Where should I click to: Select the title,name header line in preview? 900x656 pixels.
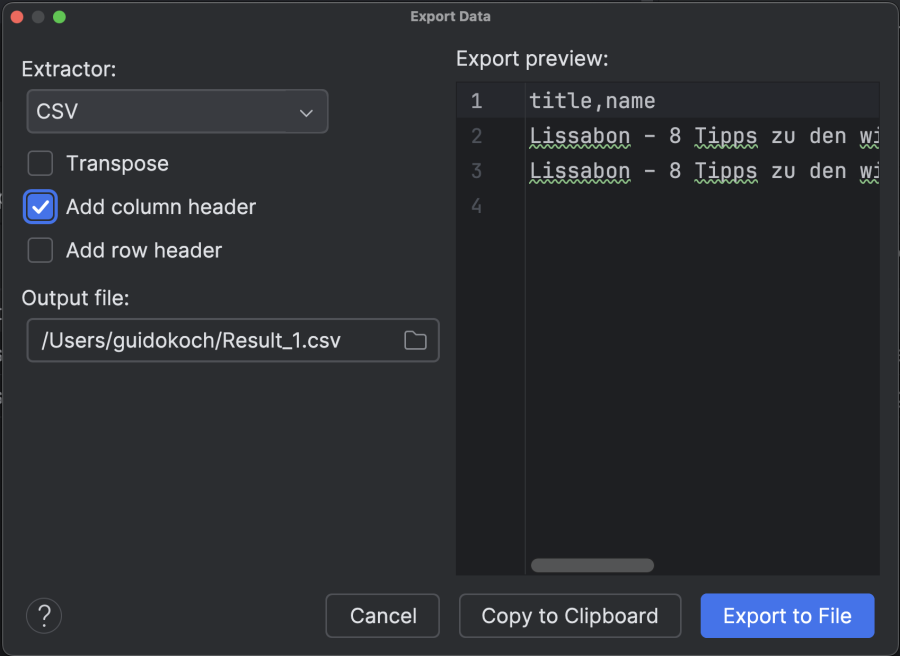[x=590, y=100]
